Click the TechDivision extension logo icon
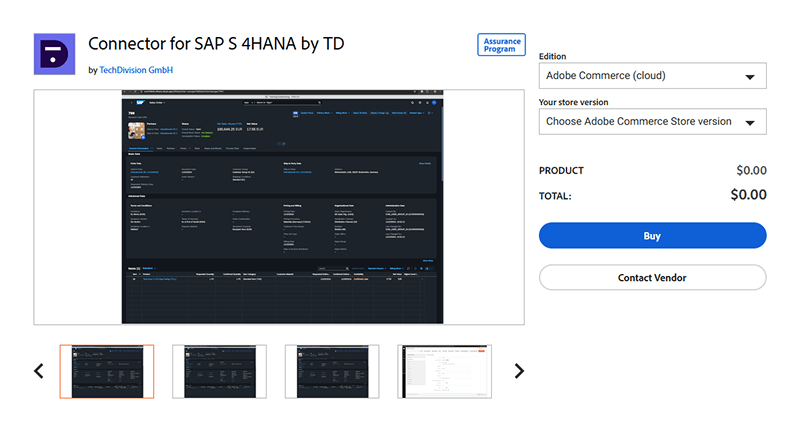 [x=55, y=54]
